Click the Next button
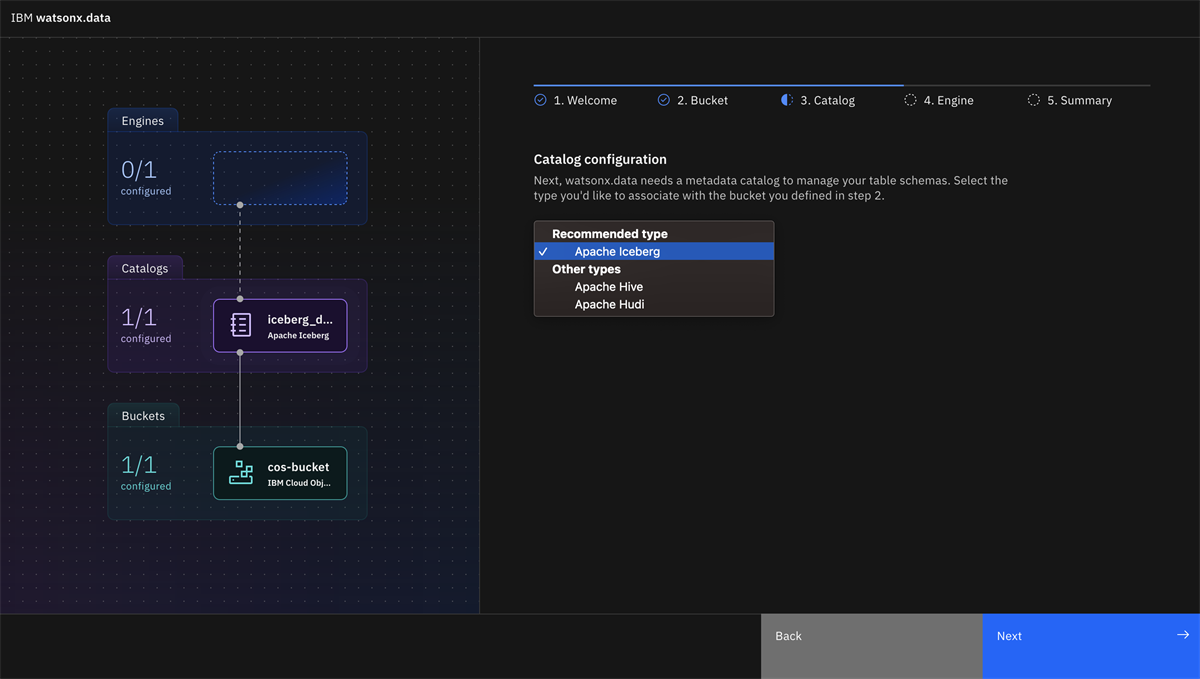 point(1091,646)
